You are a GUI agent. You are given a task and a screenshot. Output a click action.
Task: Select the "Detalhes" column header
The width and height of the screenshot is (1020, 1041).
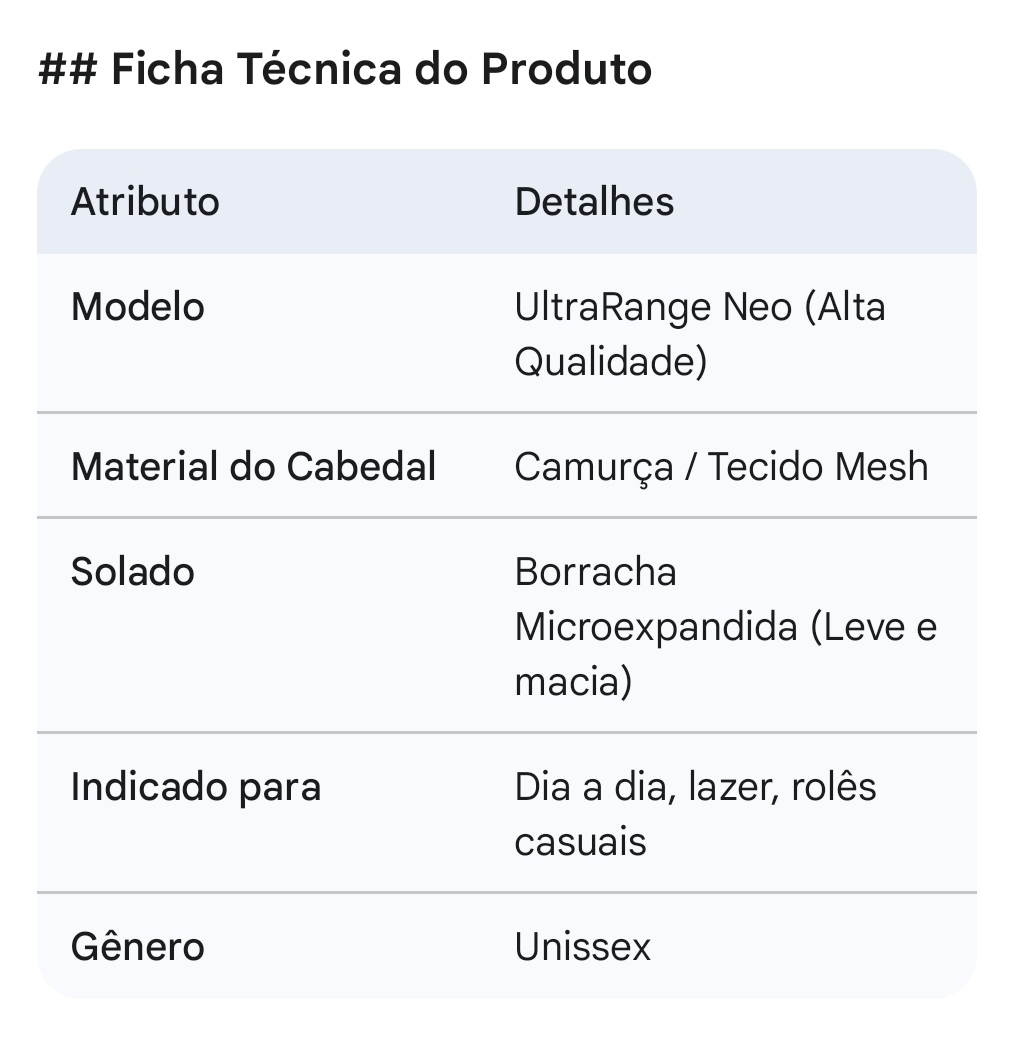(594, 202)
